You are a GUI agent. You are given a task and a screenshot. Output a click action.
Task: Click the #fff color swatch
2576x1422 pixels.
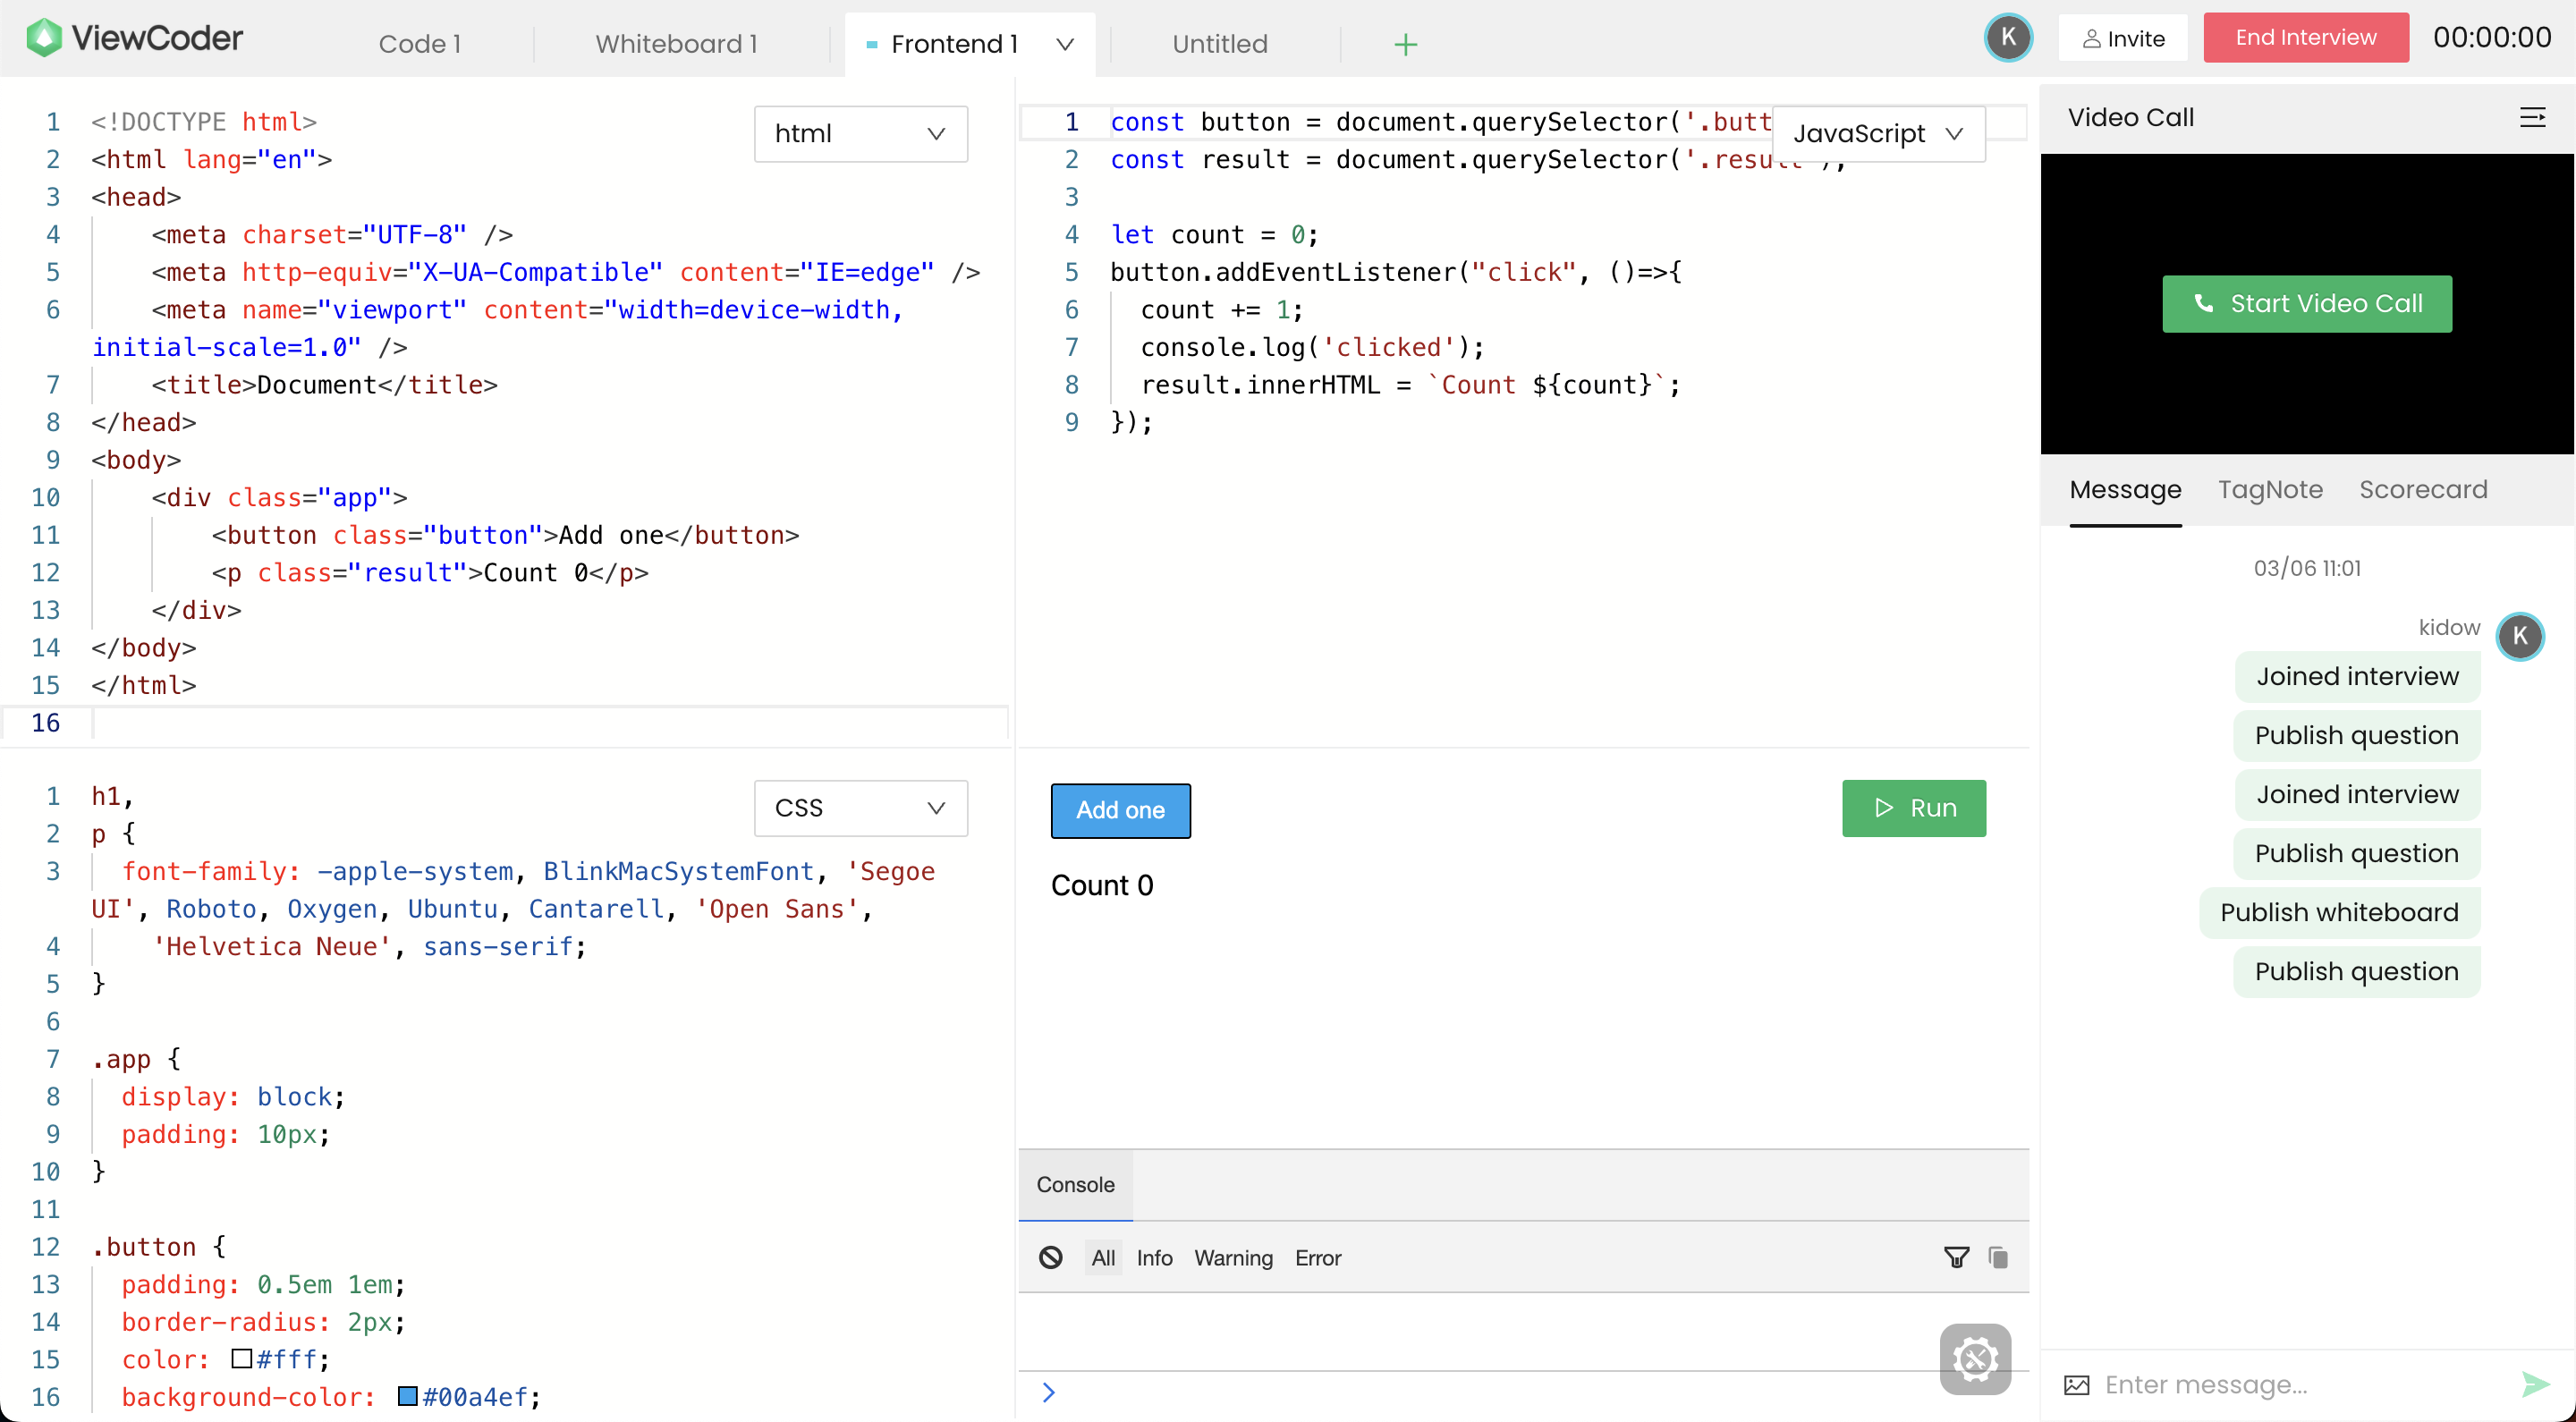(x=241, y=1359)
